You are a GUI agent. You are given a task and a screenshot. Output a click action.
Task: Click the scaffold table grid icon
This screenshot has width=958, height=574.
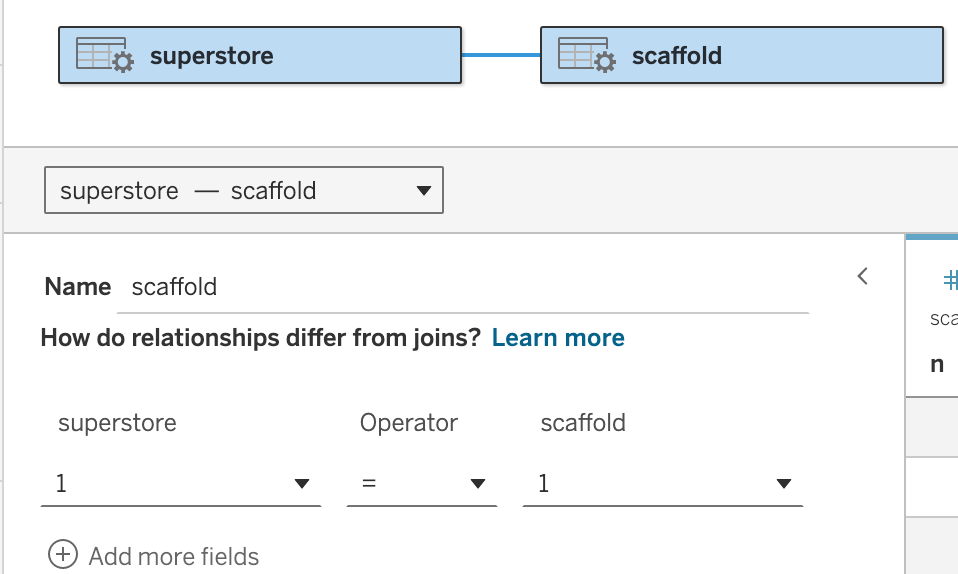click(x=586, y=55)
